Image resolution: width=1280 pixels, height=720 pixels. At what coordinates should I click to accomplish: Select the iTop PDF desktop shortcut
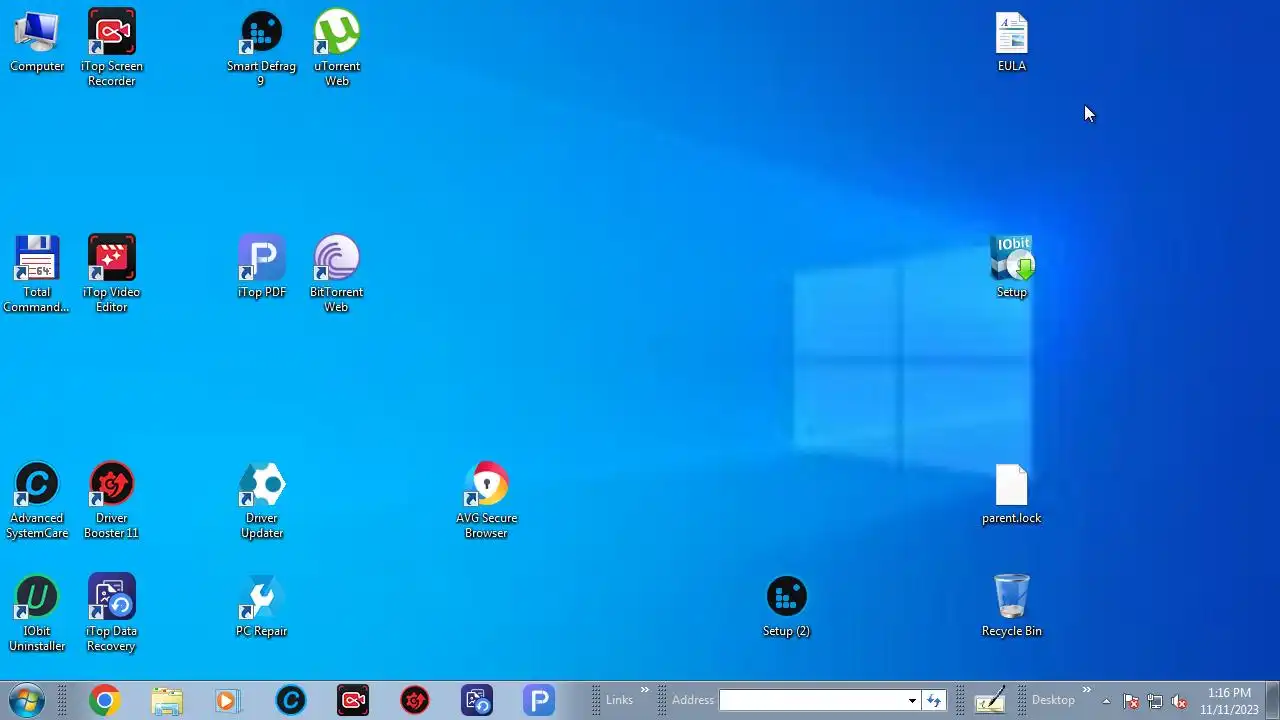[261, 268]
